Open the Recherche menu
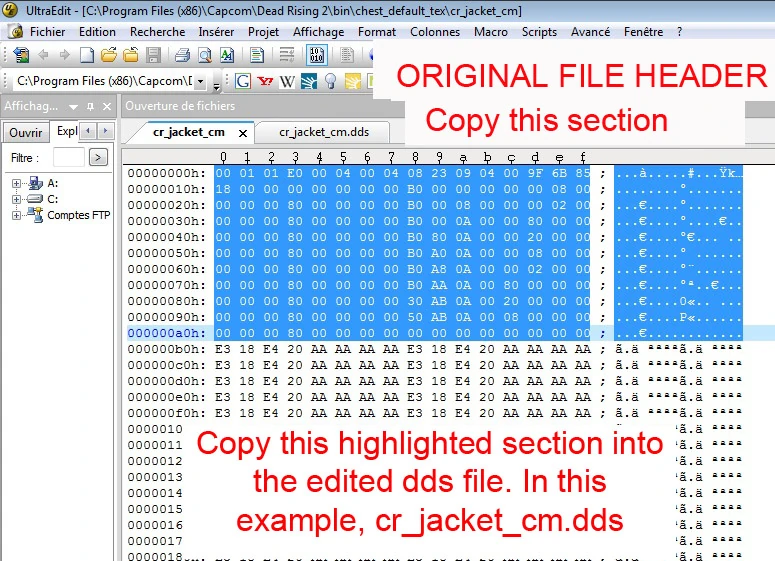Screen dimensions: 775x561 158,32
